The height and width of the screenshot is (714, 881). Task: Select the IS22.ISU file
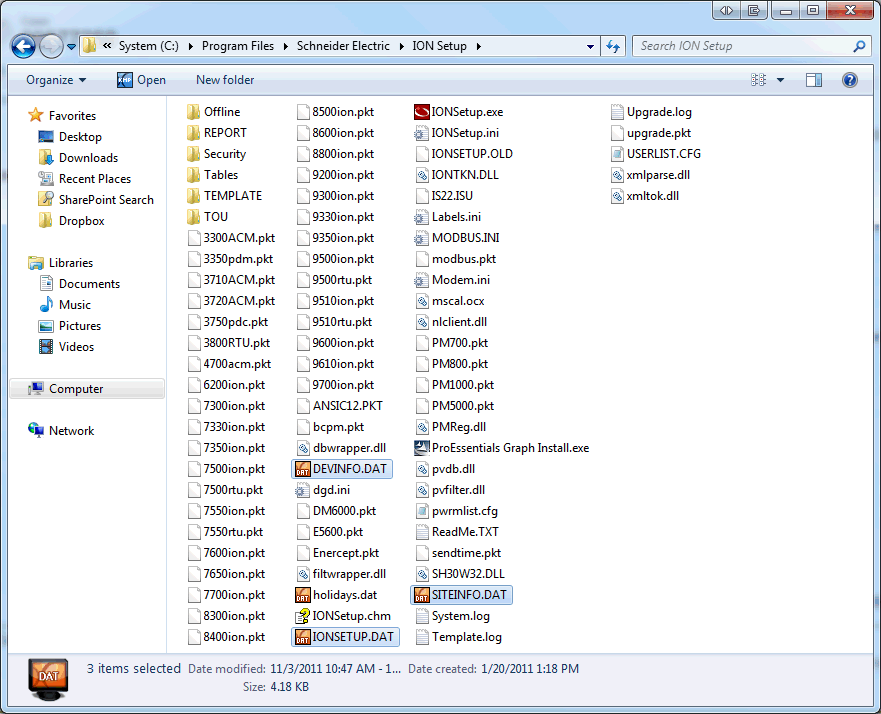[x=444, y=196]
